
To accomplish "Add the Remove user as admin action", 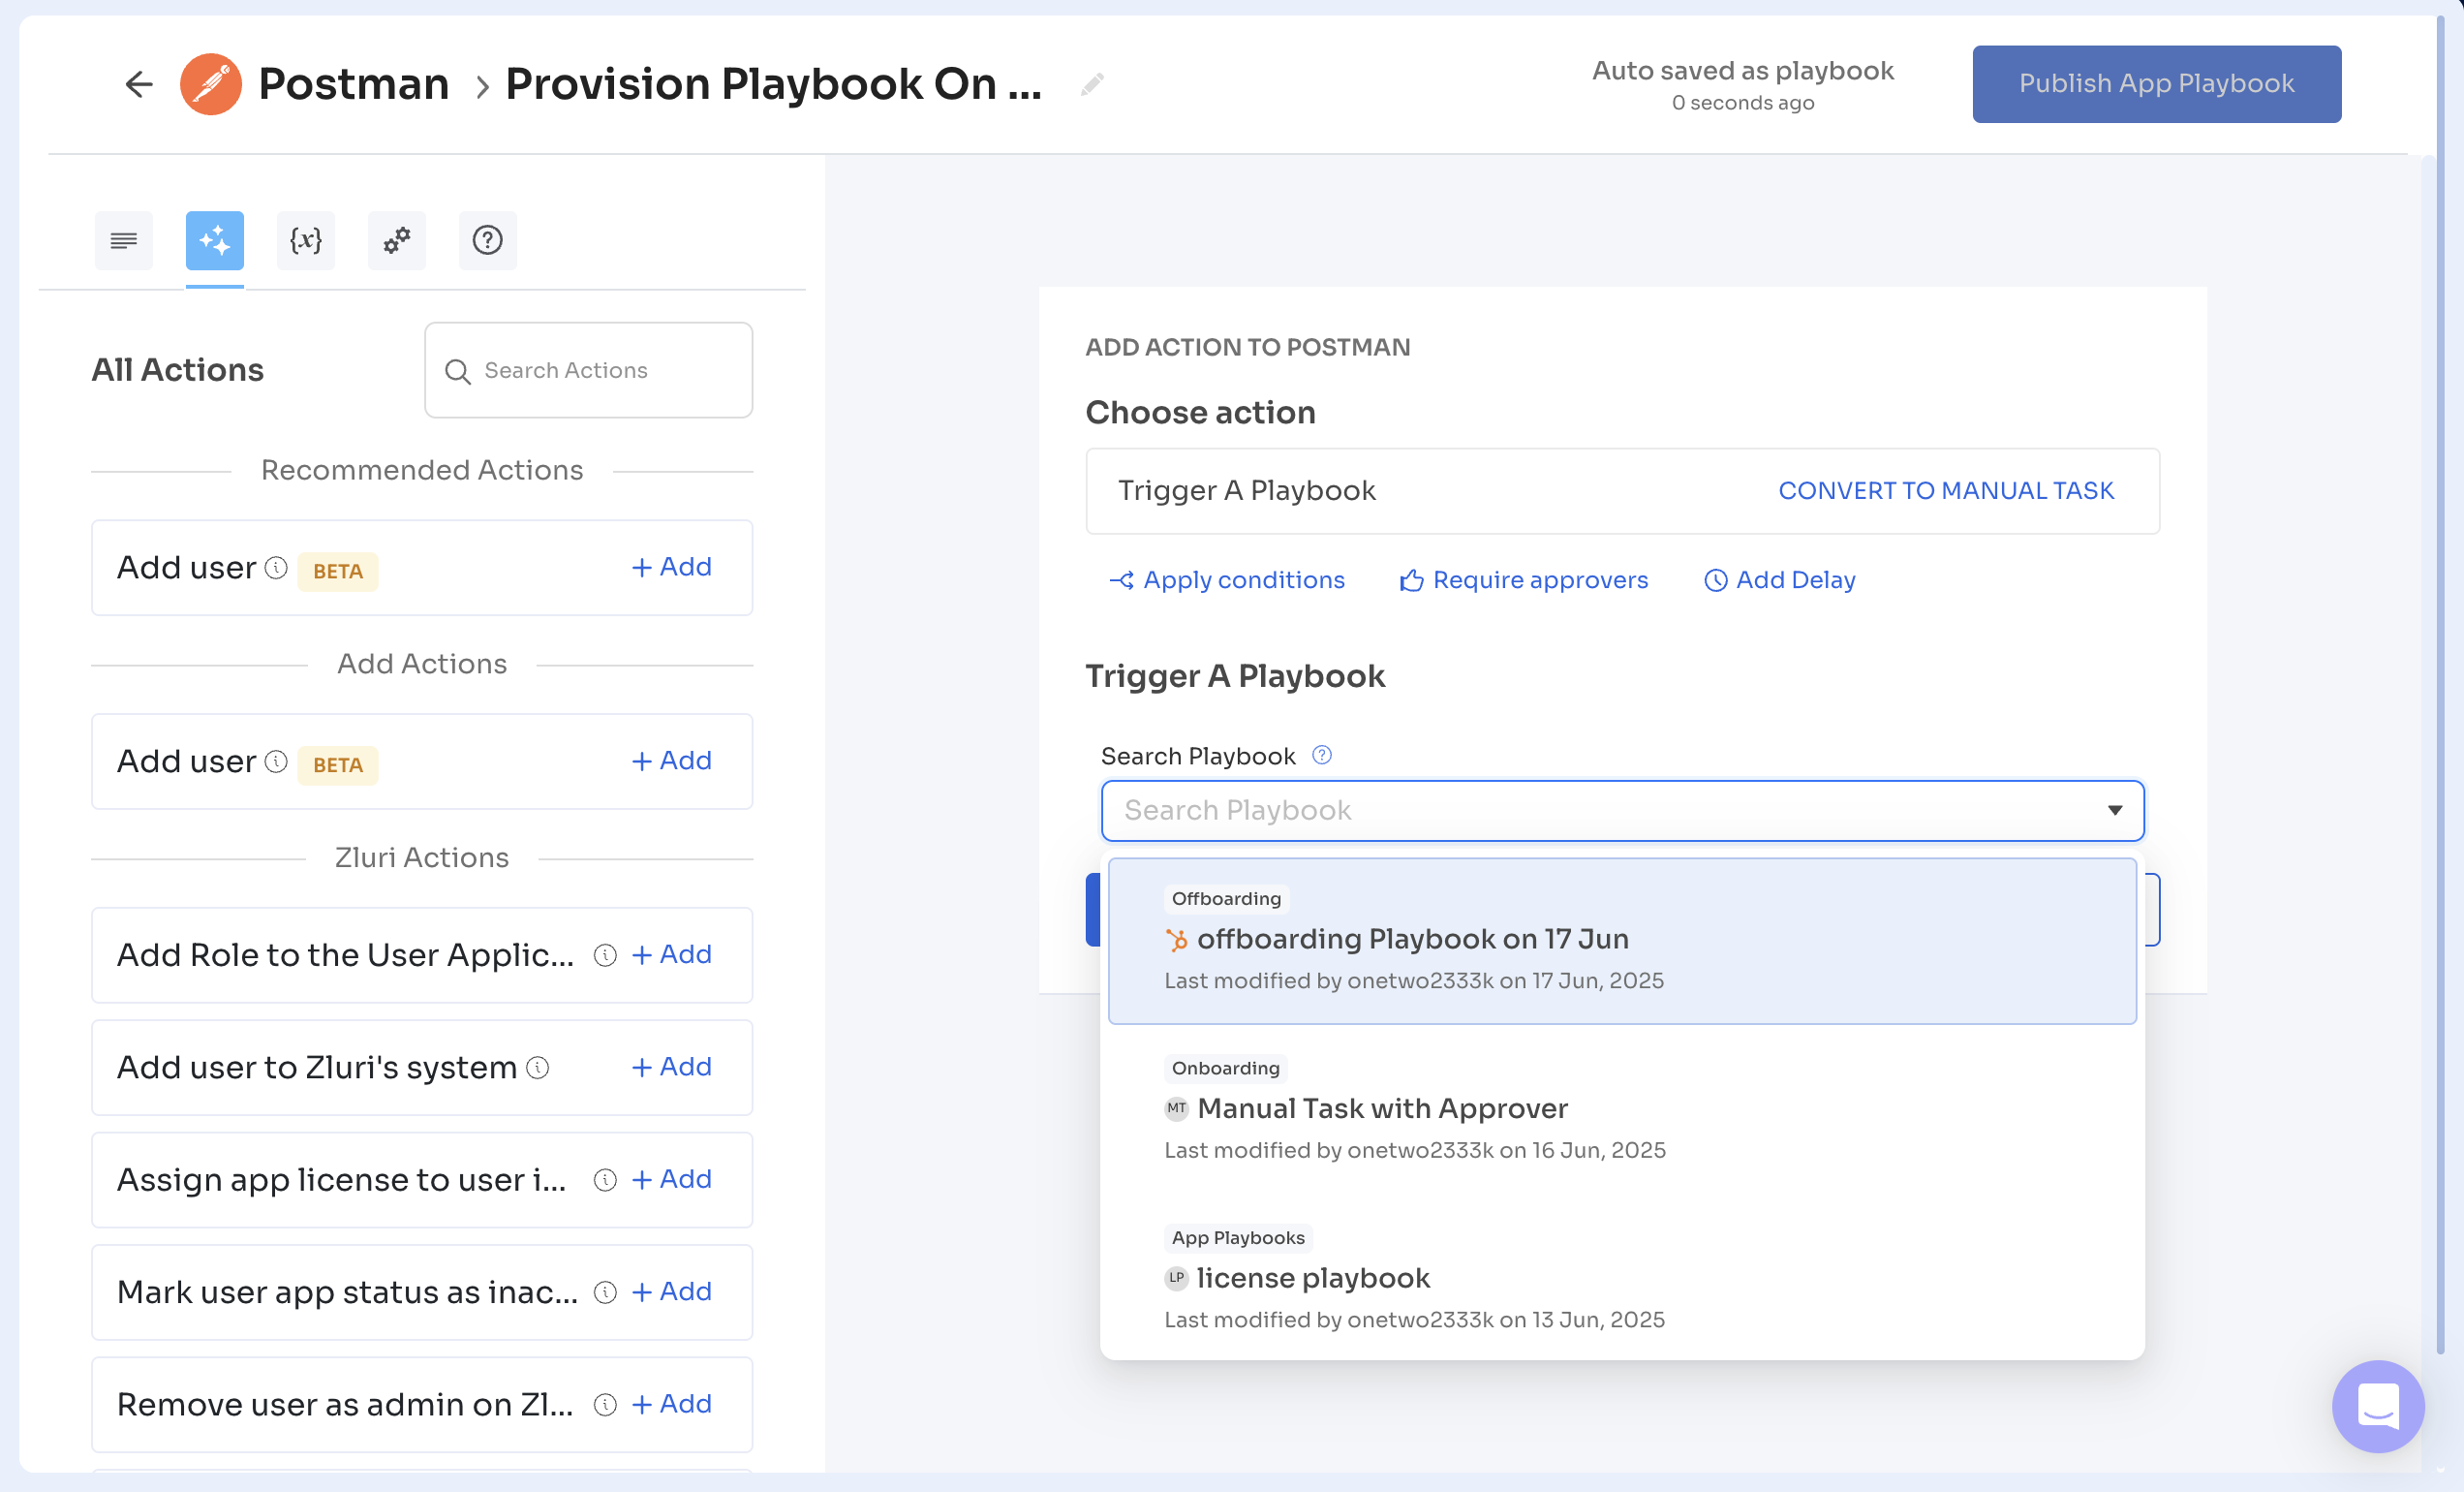I will tap(672, 1405).
